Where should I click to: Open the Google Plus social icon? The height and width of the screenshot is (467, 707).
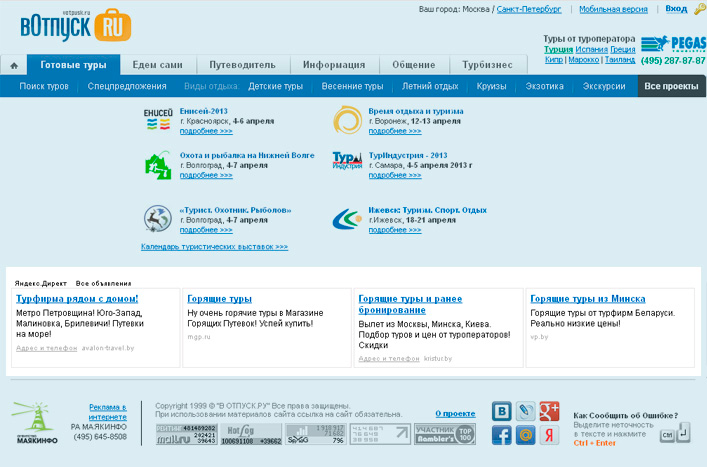[549, 411]
